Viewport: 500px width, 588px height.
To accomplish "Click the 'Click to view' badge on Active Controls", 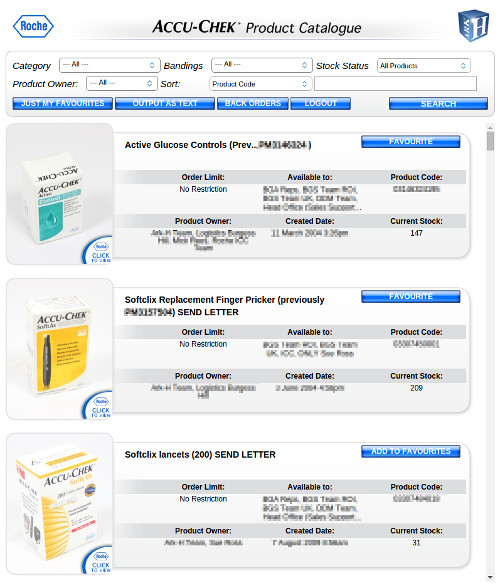I will [98, 251].
